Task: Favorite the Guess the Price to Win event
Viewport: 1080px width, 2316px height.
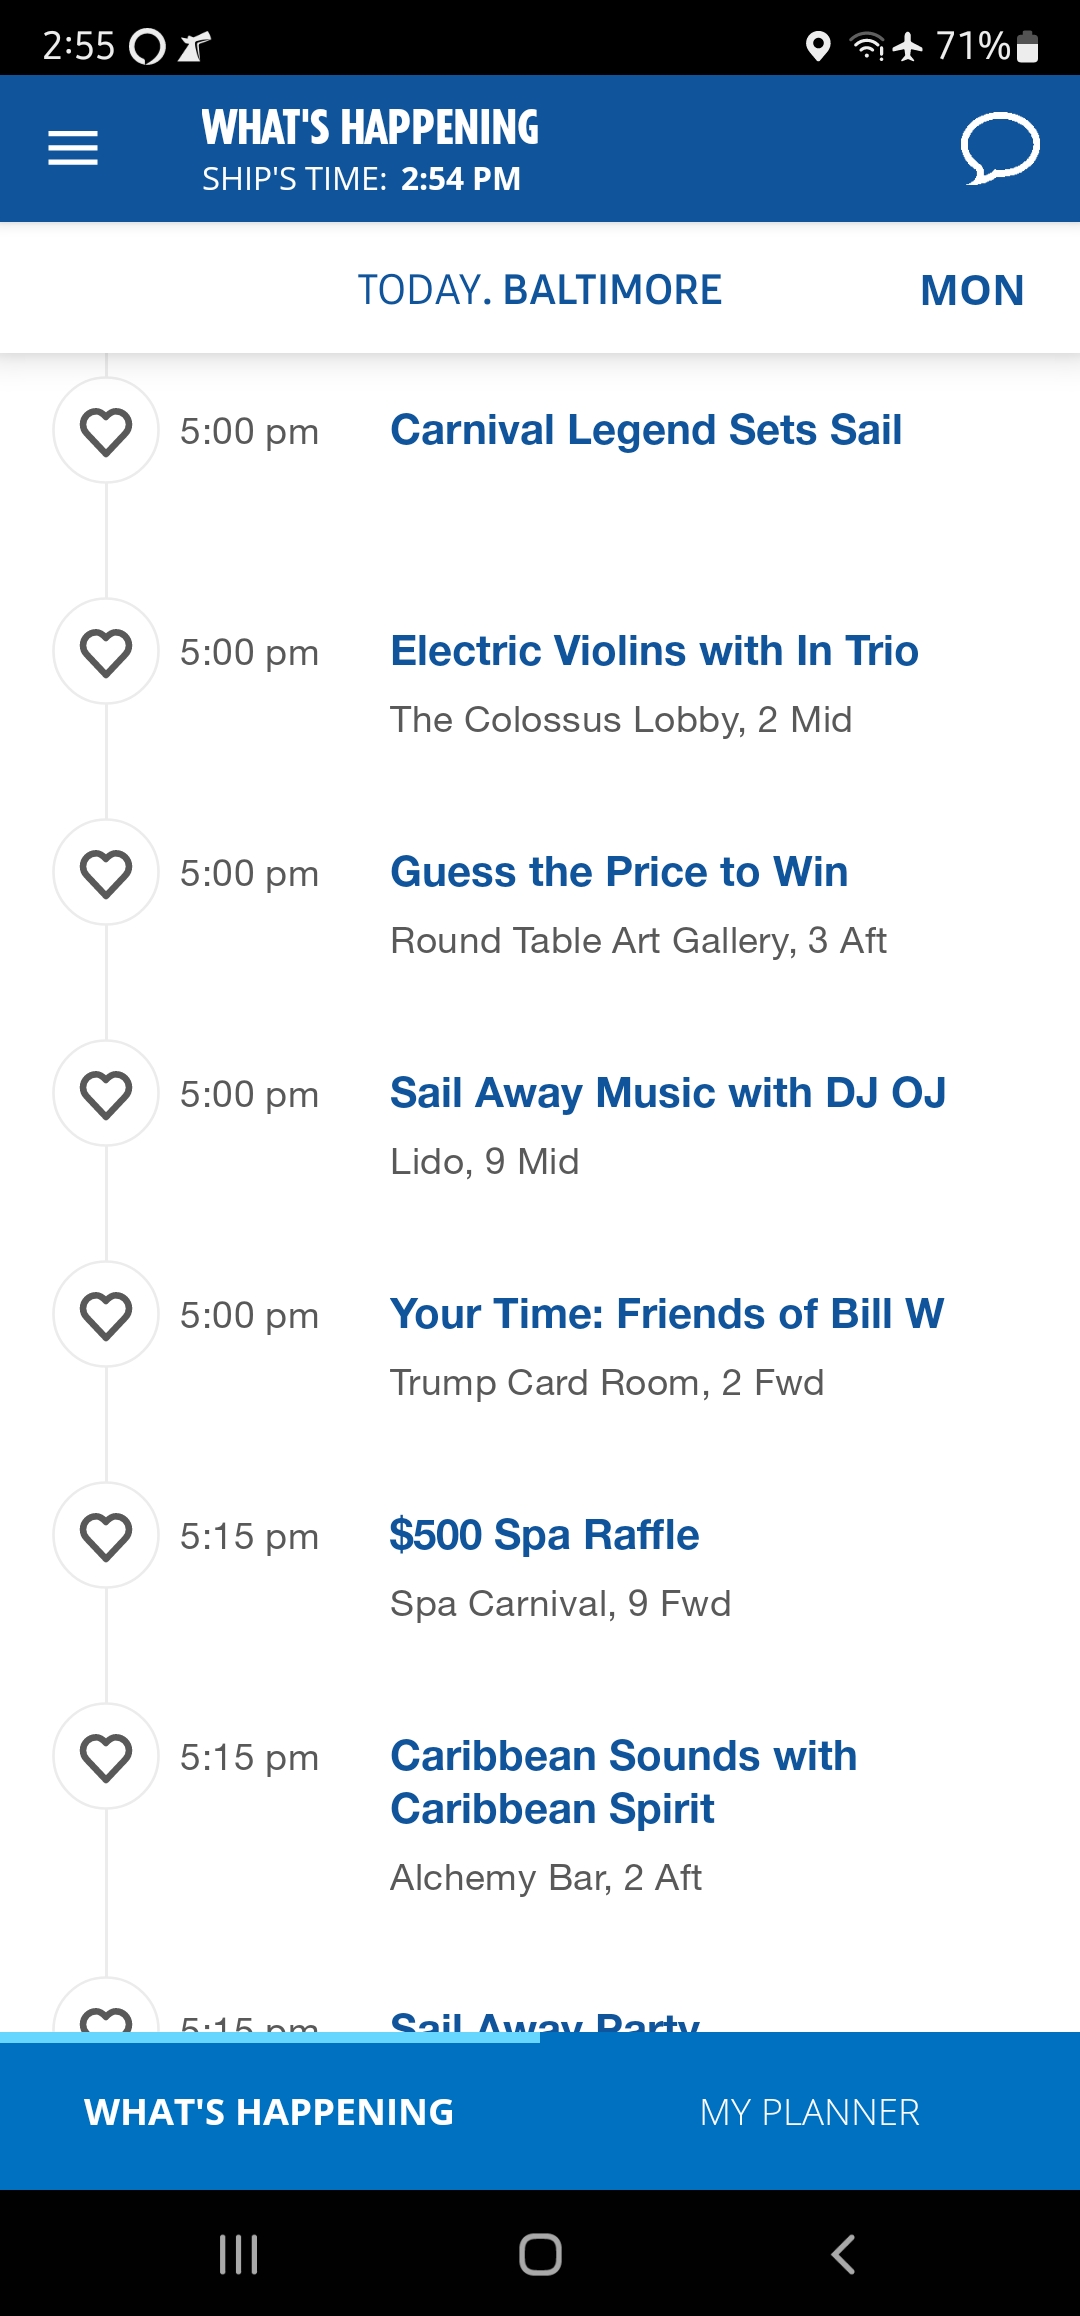Action: (106, 873)
